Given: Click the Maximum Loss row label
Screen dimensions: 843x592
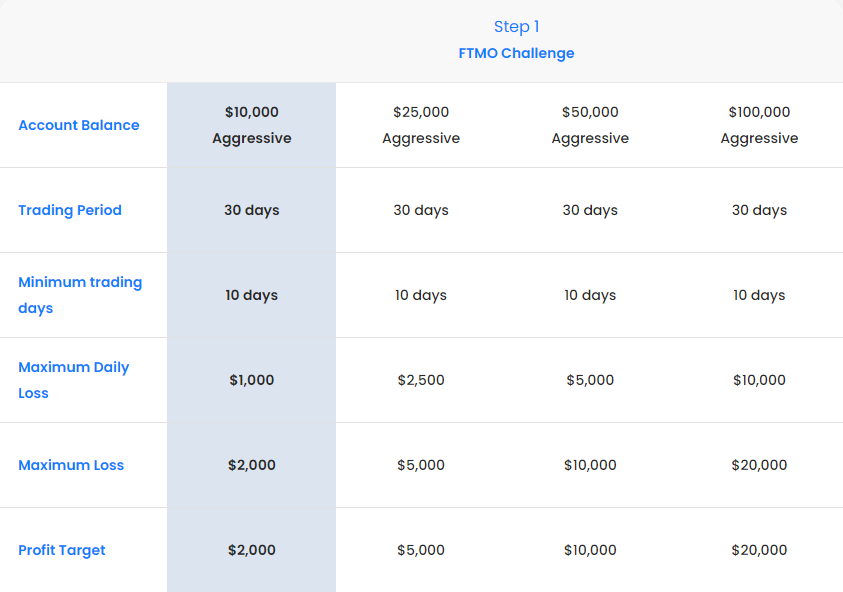Looking at the screenshot, I should tap(71, 465).
